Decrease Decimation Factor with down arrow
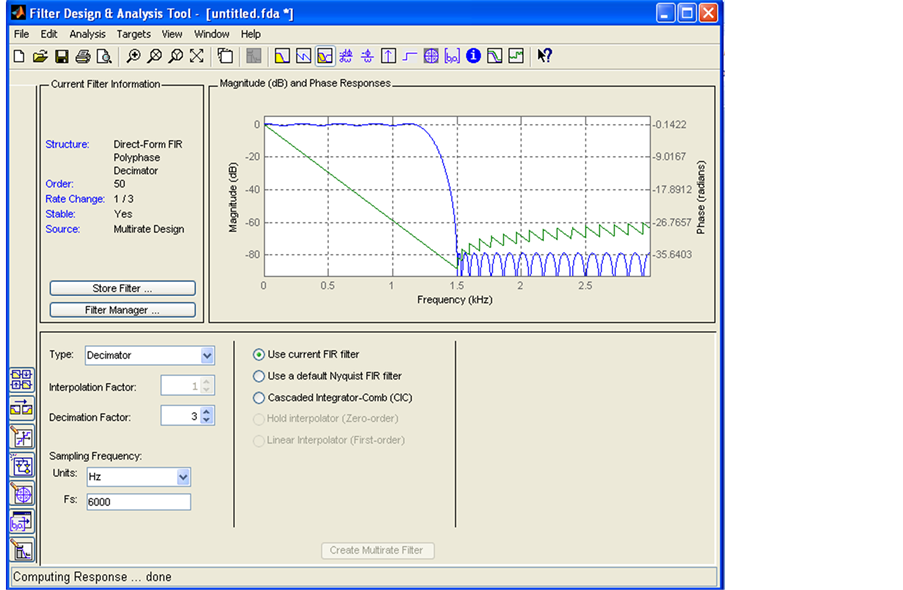This screenshot has width=903, height=590. (207, 420)
